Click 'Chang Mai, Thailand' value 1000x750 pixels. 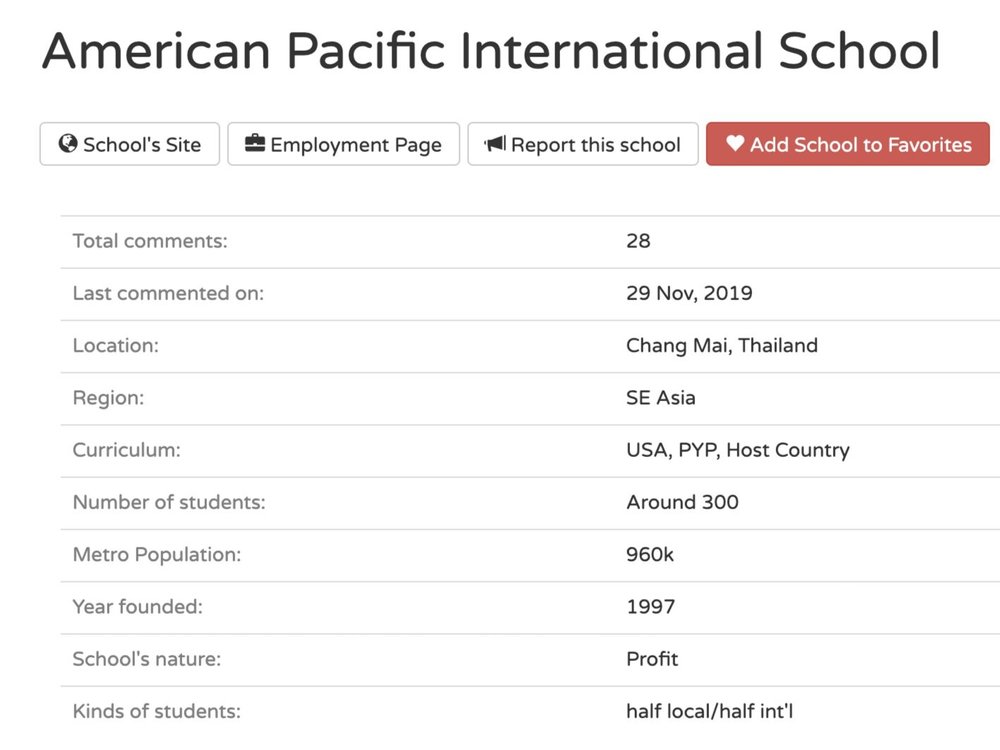click(x=722, y=346)
